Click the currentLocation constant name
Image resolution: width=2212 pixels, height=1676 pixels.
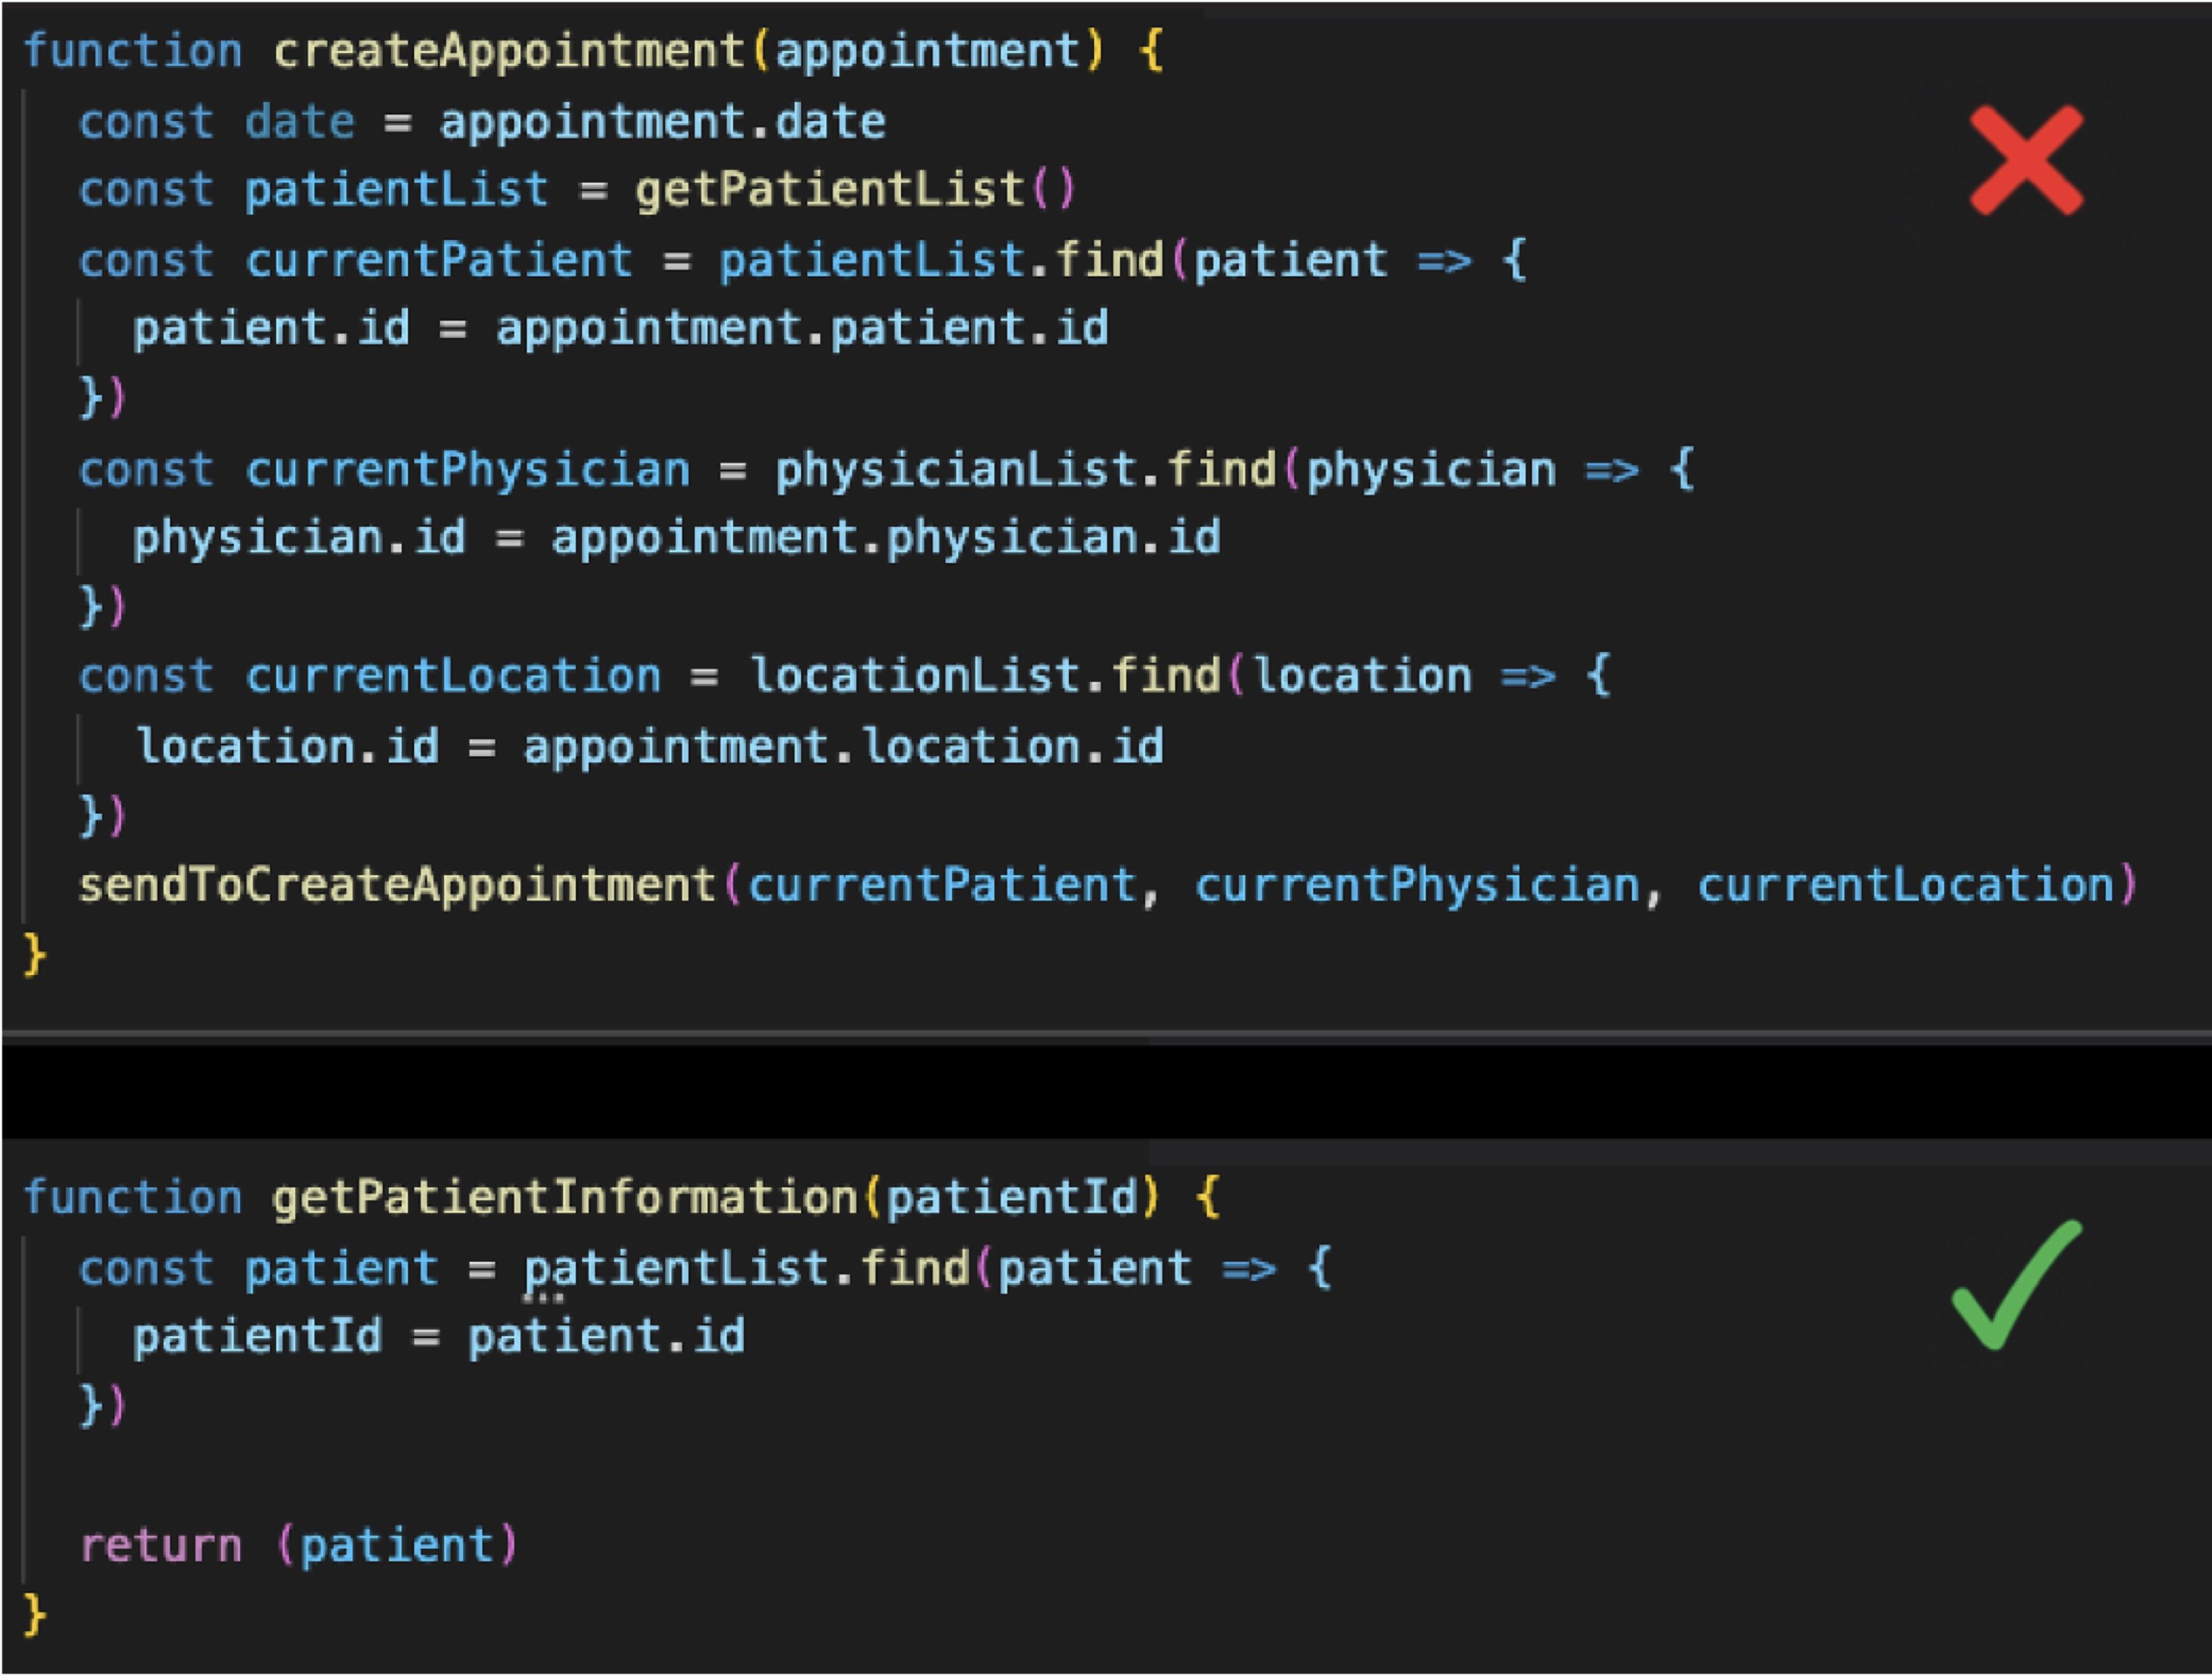pos(453,677)
